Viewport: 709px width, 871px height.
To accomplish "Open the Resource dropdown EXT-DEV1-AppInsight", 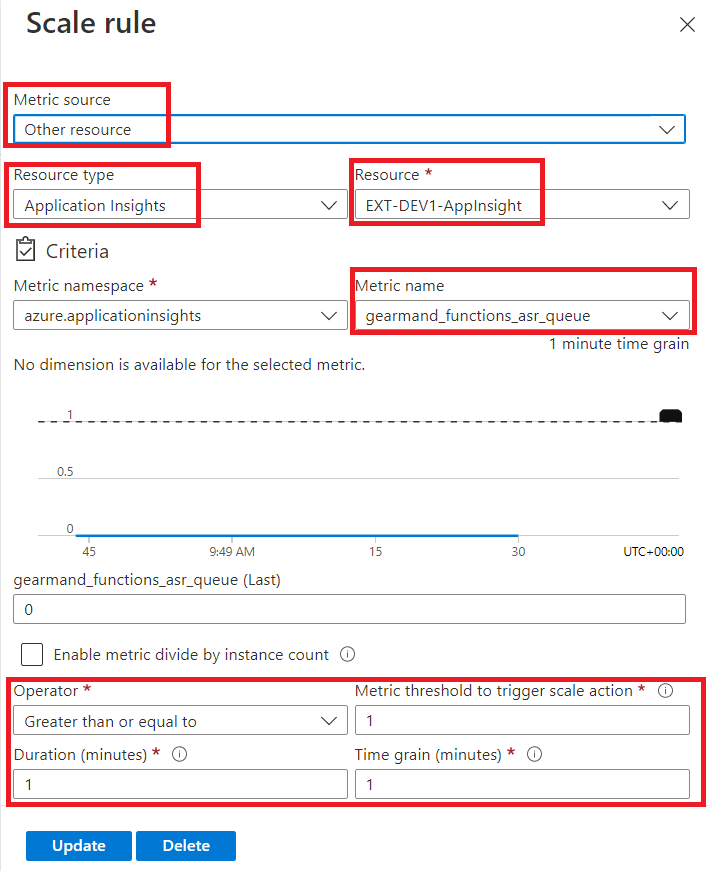I will coord(522,205).
